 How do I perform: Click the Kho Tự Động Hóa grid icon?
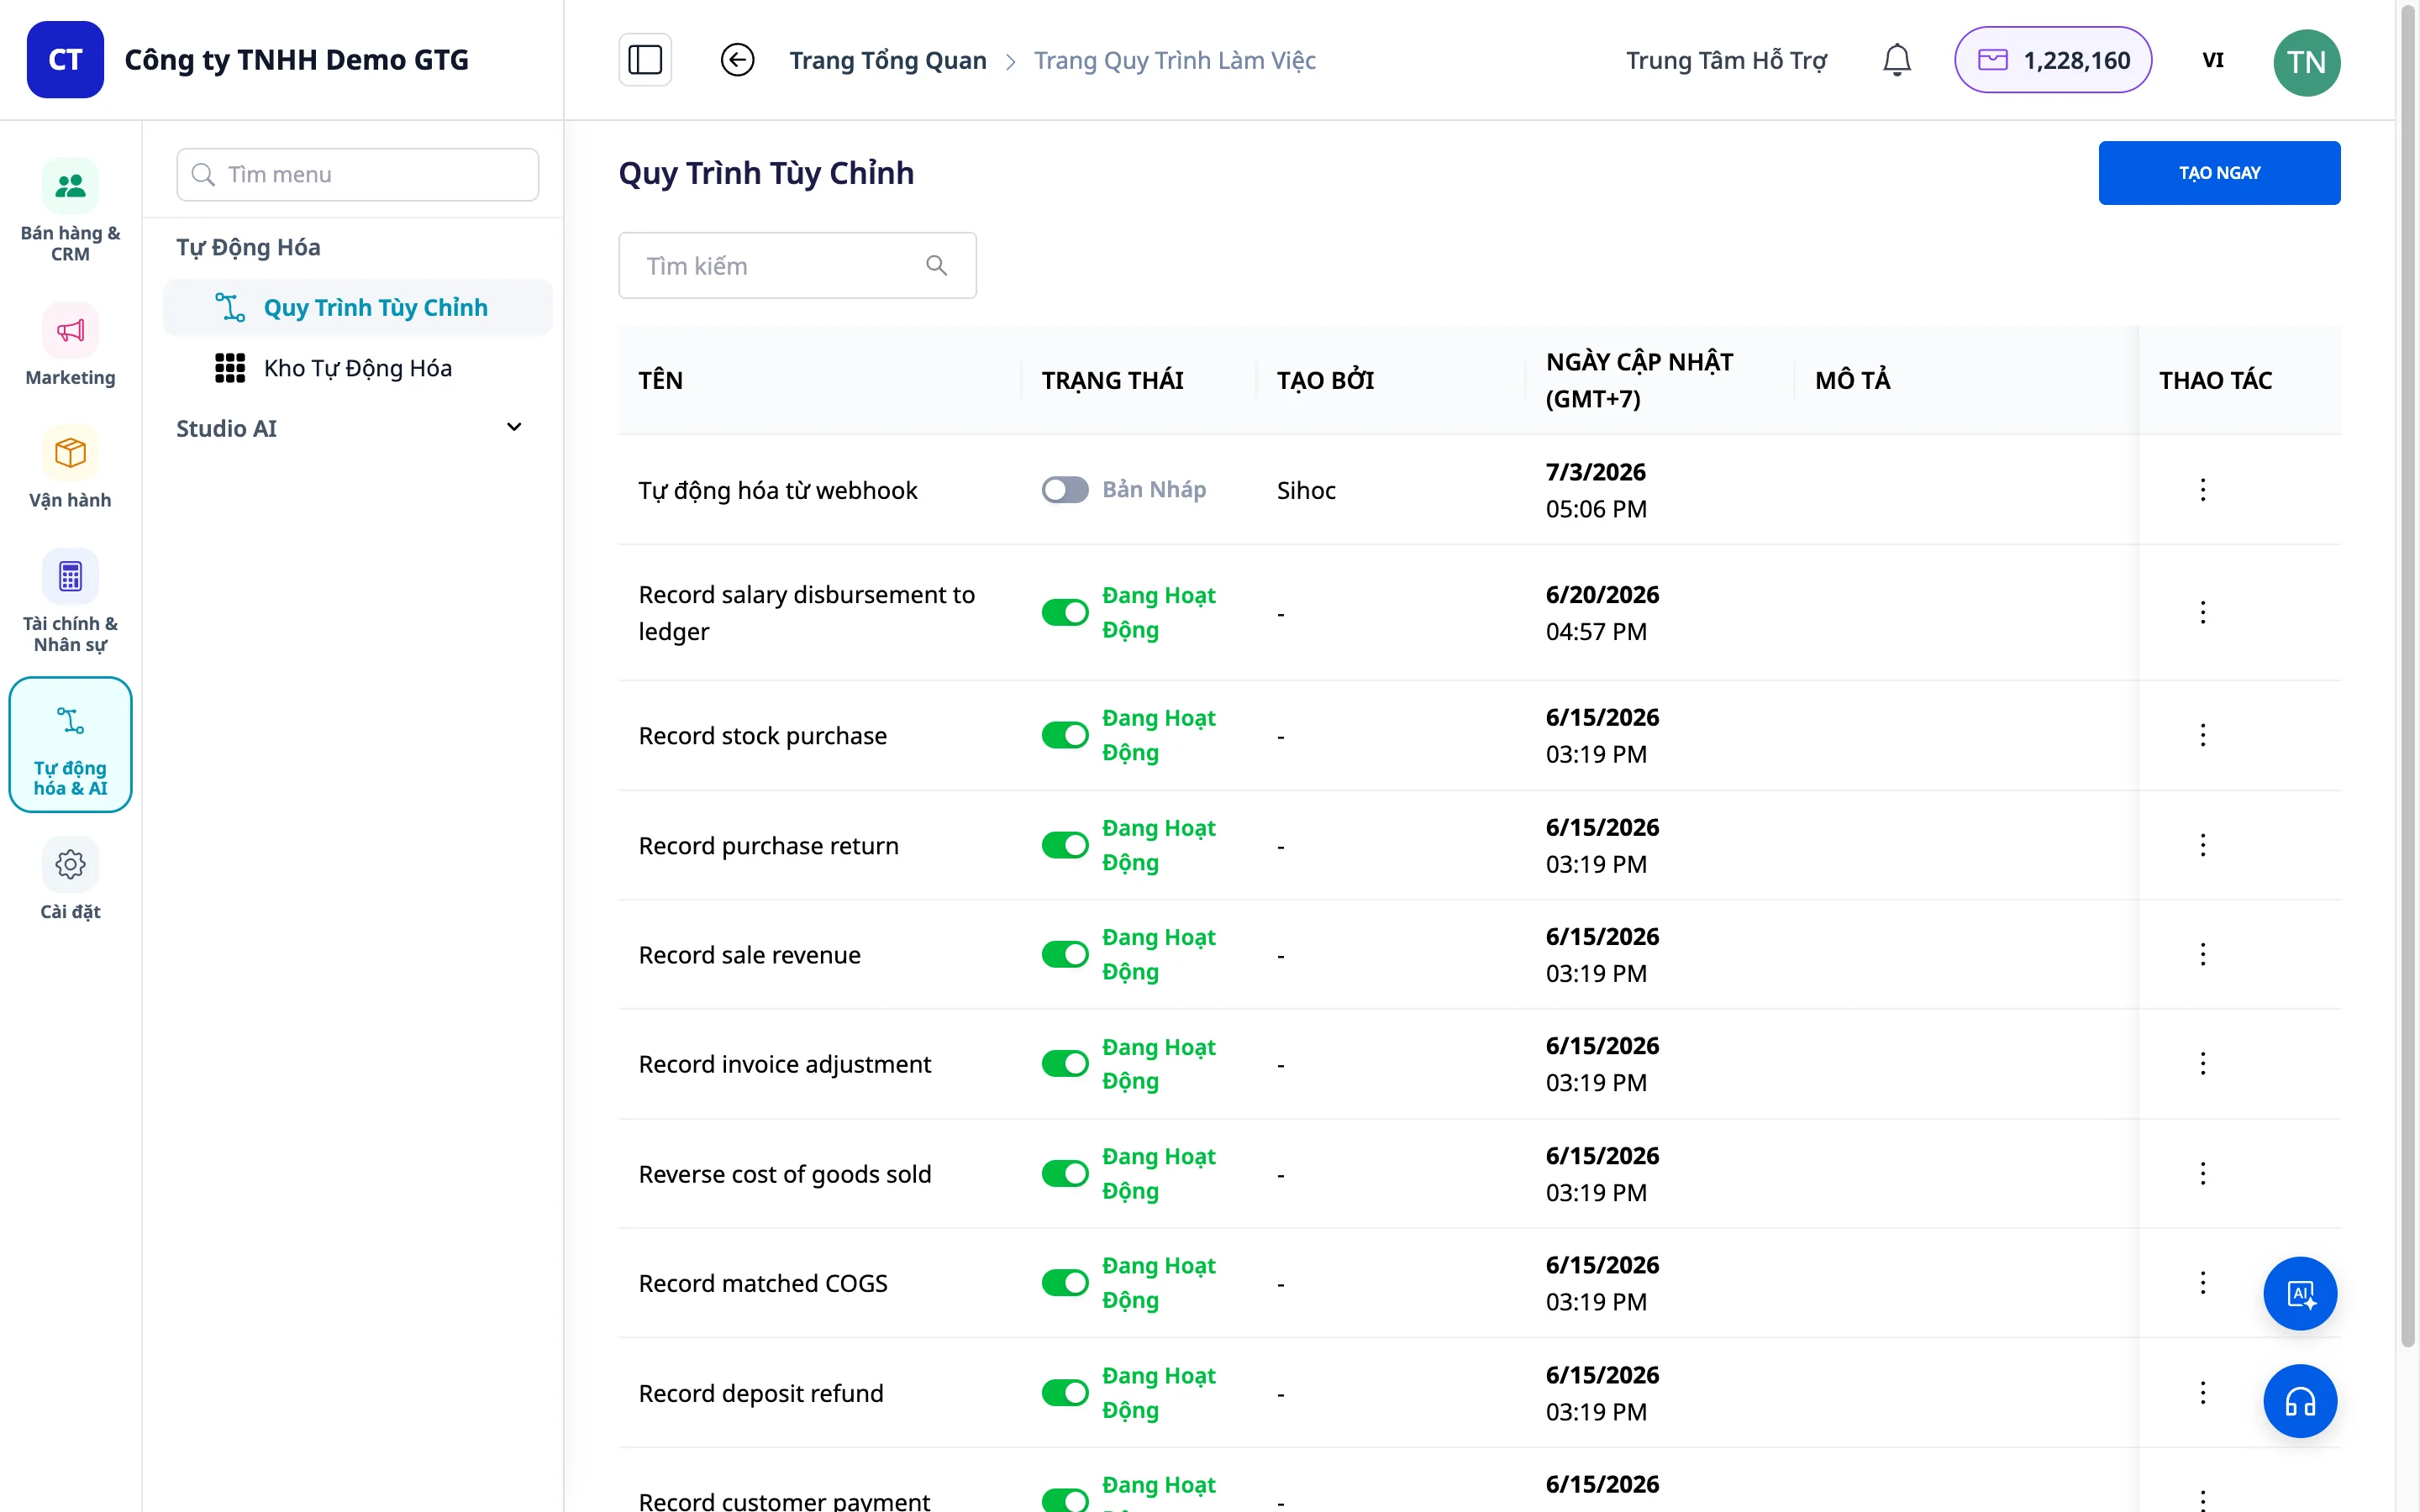click(230, 368)
